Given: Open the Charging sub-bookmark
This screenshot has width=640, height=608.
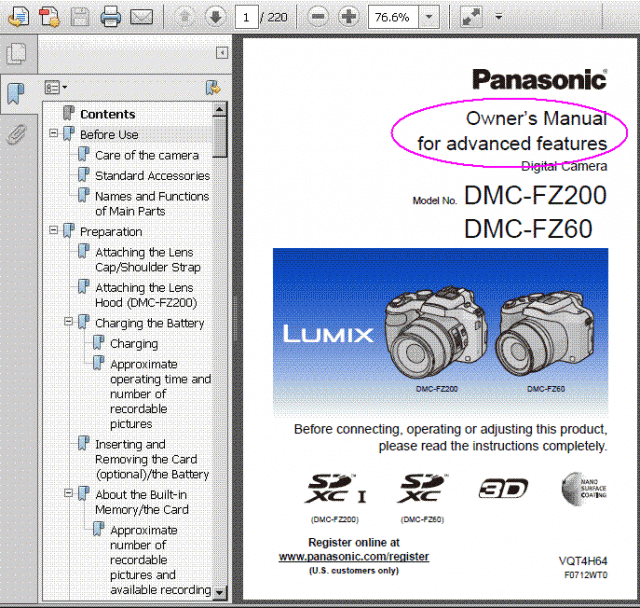Looking at the screenshot, I should tap(134, 344).
